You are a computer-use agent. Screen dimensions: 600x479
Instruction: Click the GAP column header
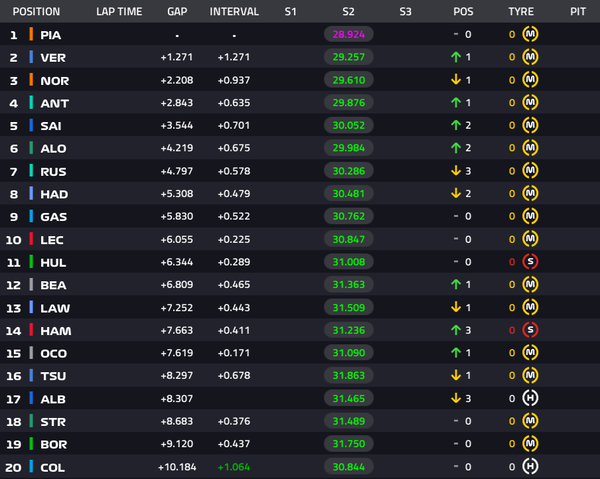tap(177, 11)
